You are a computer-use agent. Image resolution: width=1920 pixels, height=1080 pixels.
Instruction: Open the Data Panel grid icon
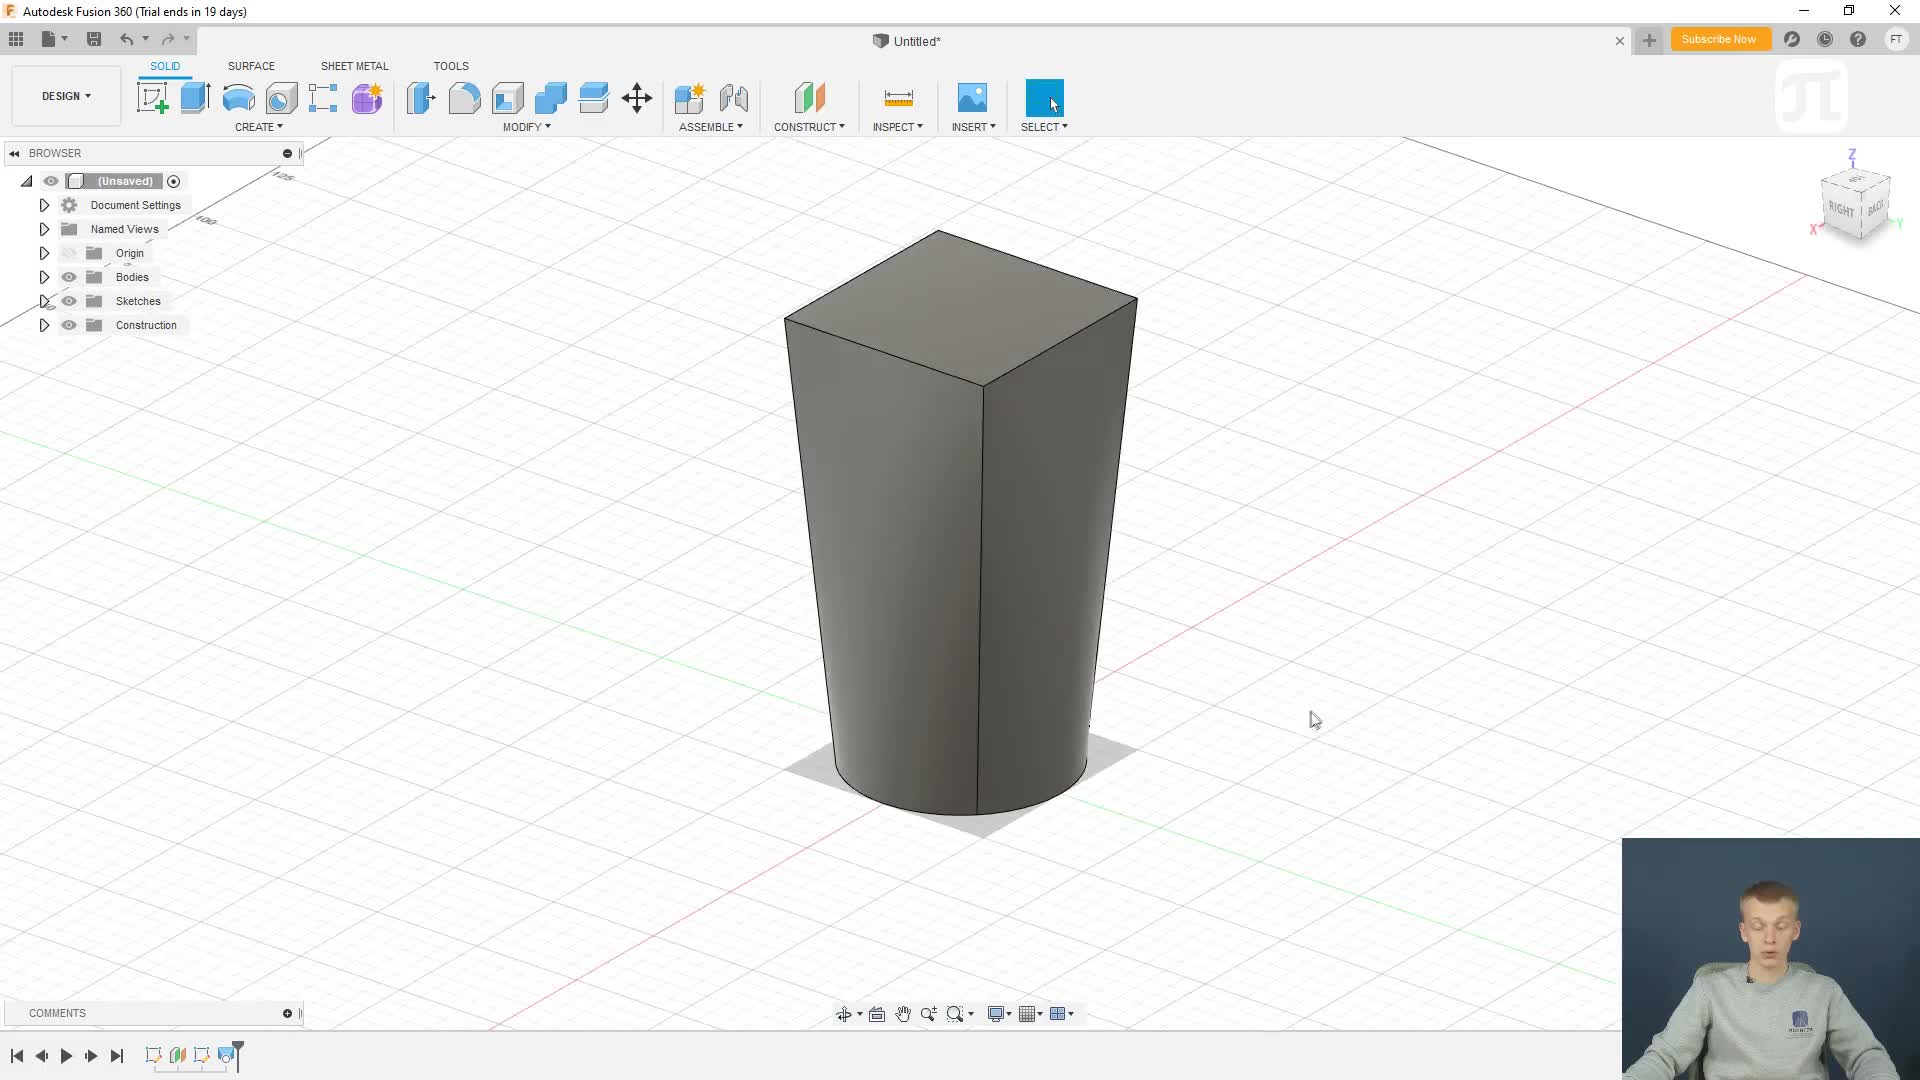[16, 39]
